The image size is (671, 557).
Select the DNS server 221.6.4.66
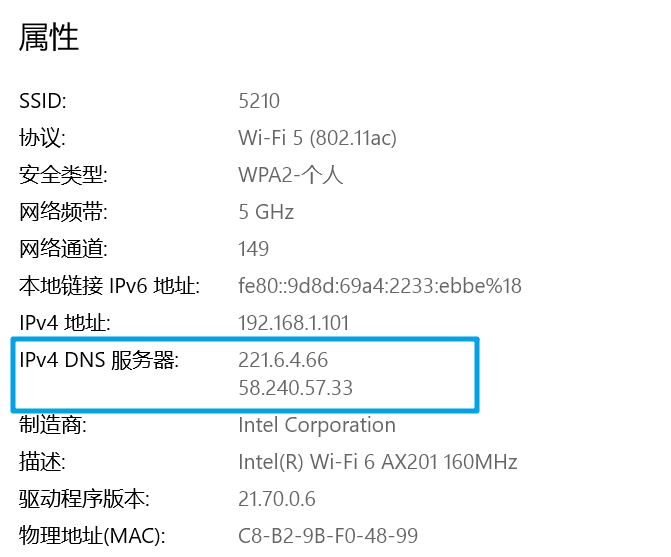(283, 360)
